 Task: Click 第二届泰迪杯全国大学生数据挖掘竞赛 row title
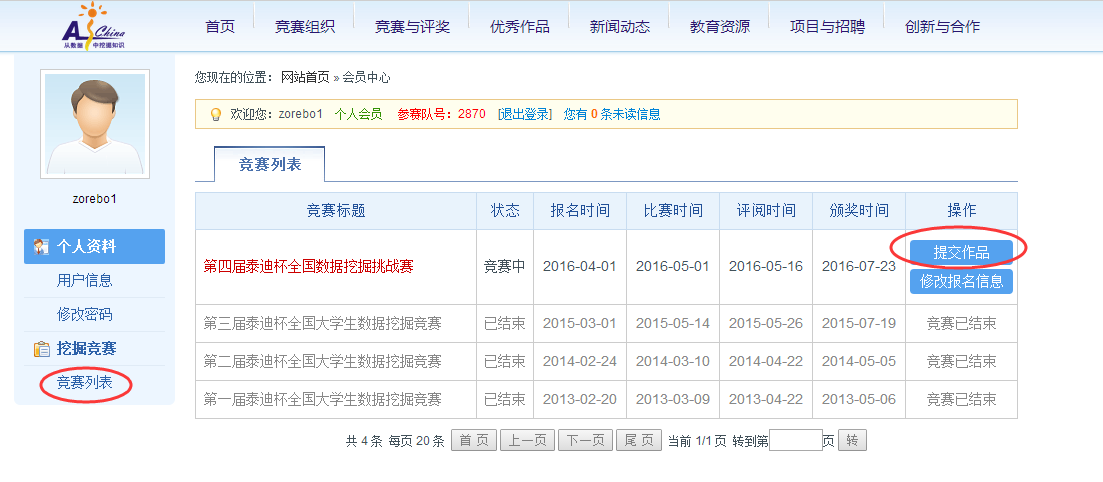322,362
